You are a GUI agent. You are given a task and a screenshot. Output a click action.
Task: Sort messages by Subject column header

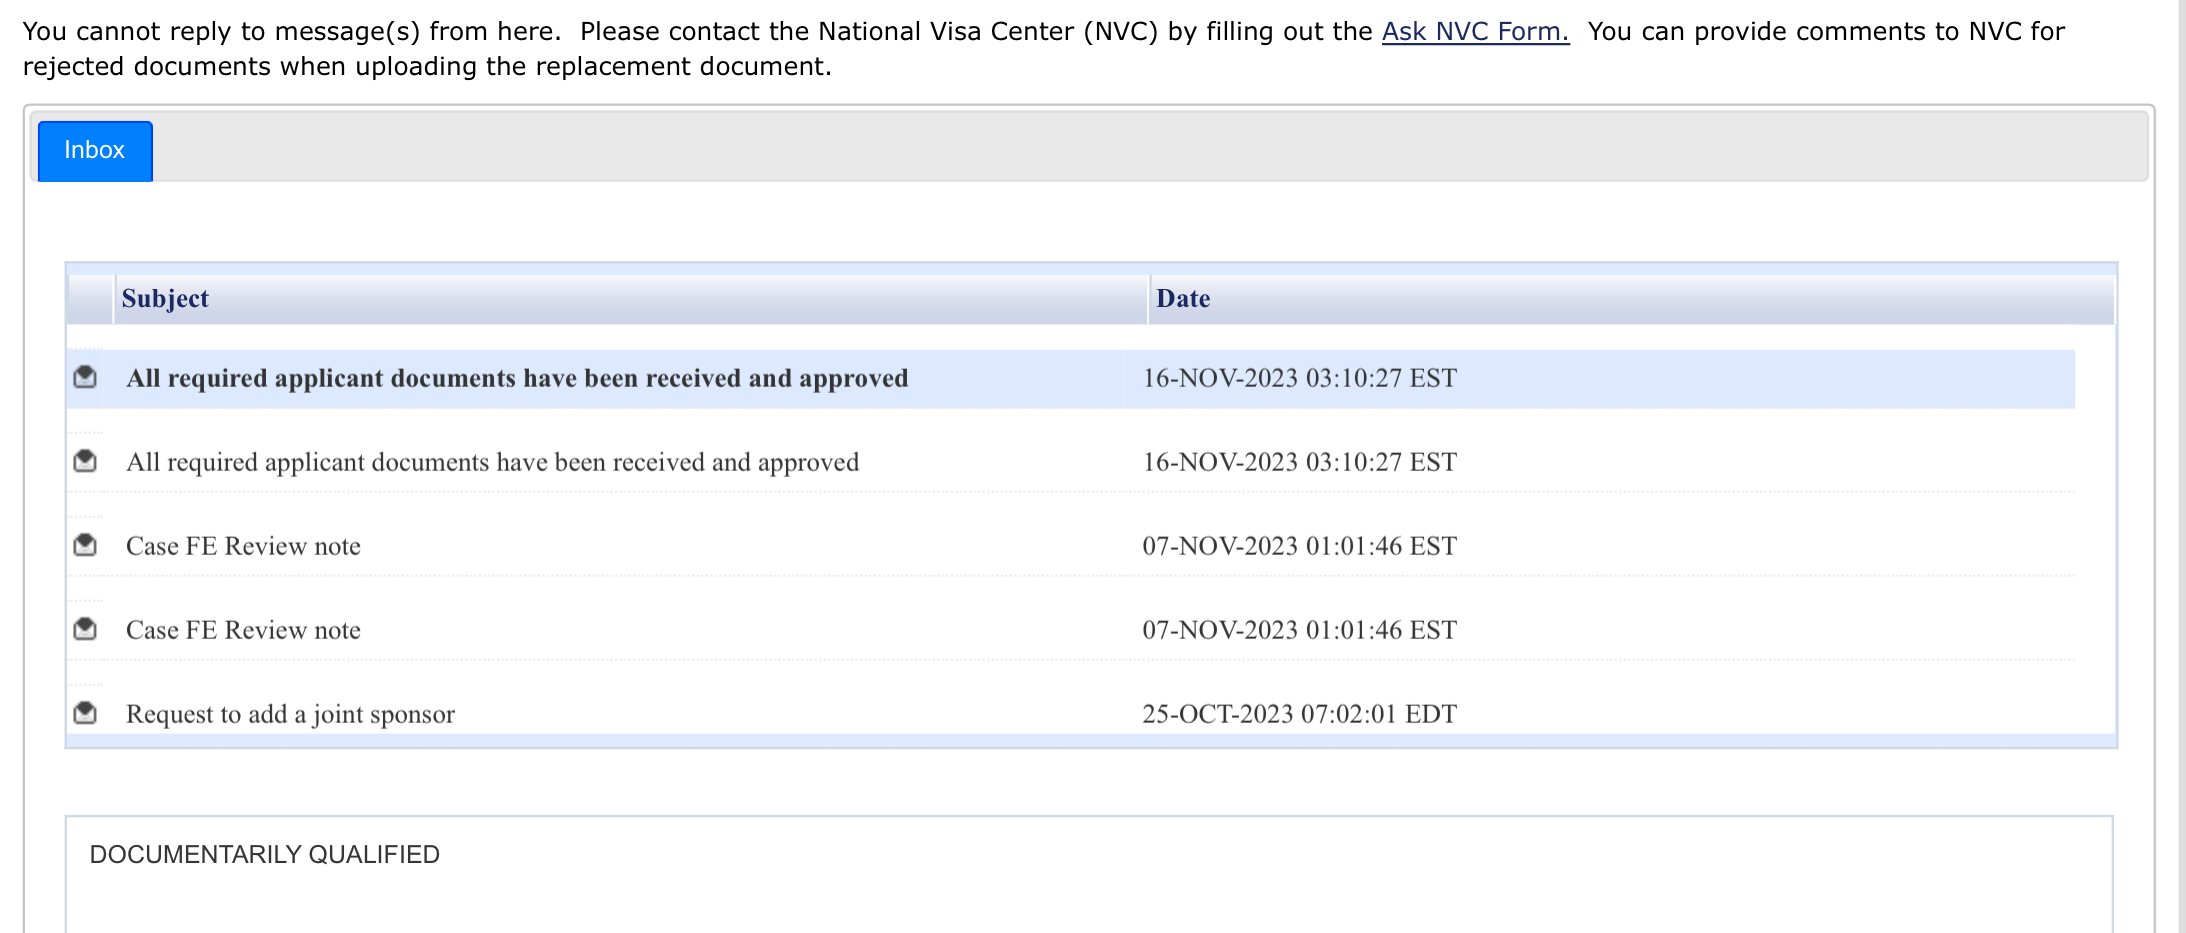pos(165,299)
